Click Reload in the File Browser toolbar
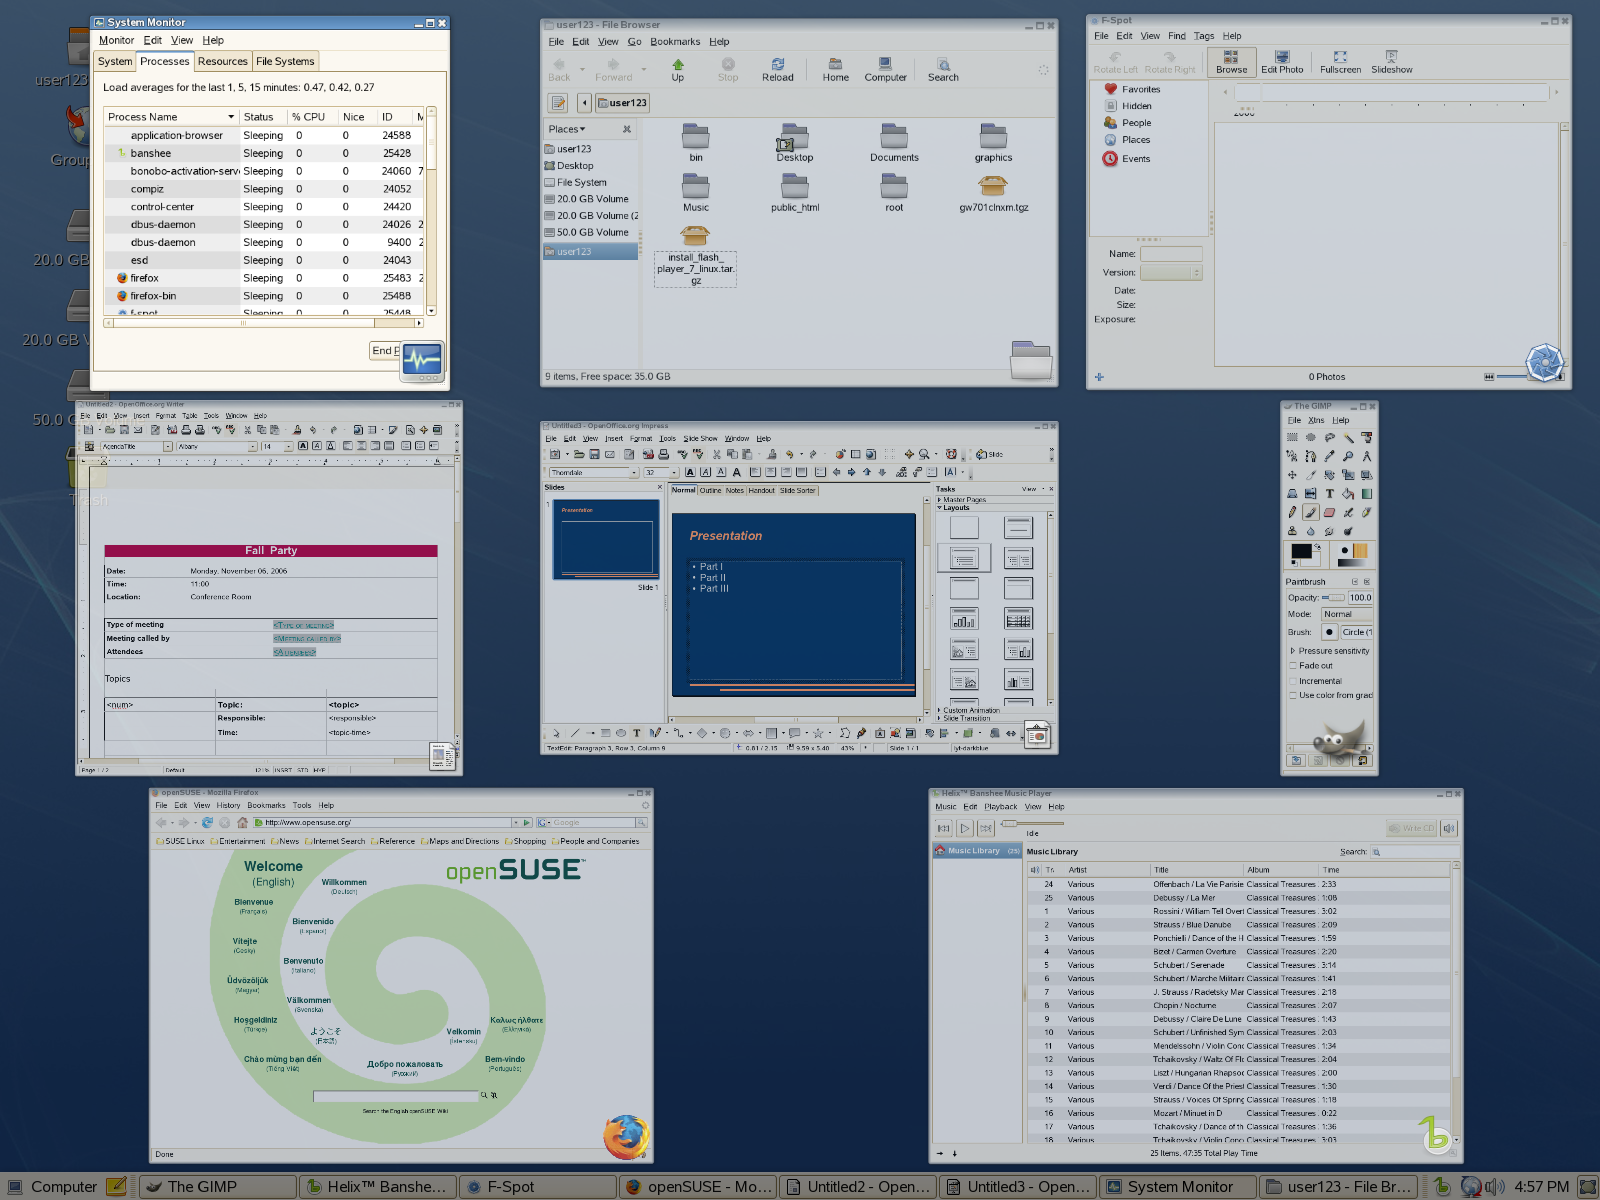This screenshot has height=1200, width=1600. click(x=777, y=69)
